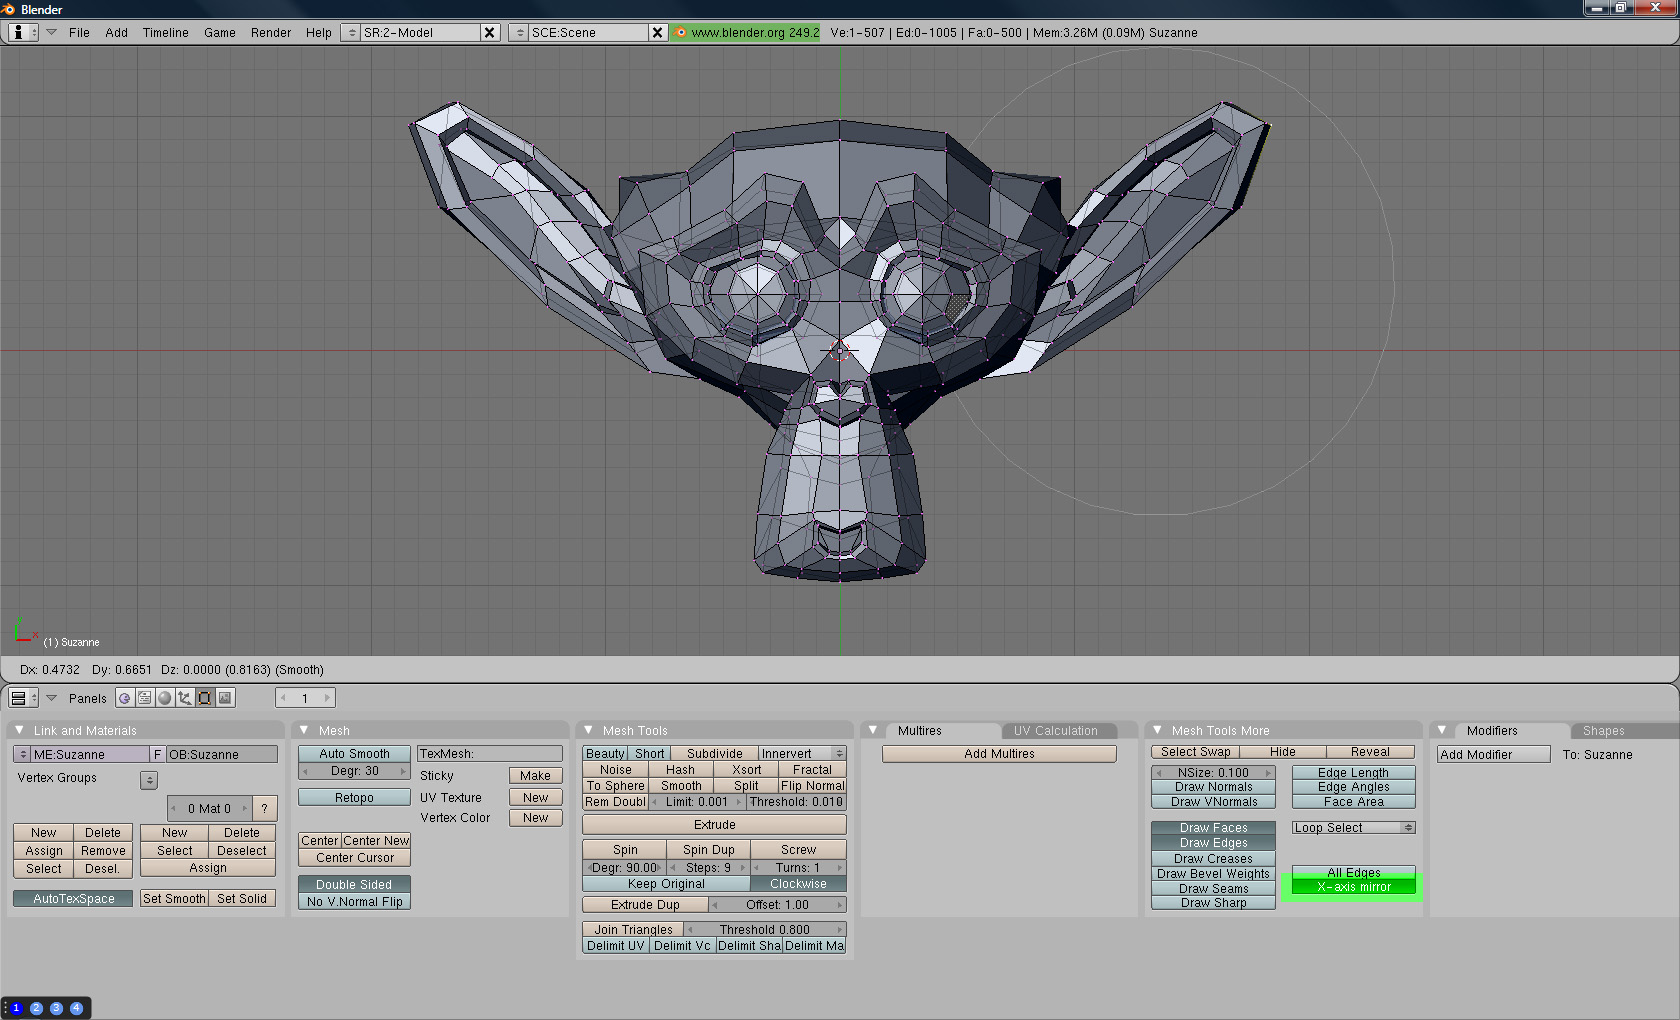The height and width of the screenshot is (1020, 1680).
Task: Click the OB:Suzanne name field
Action: [222, 754]
